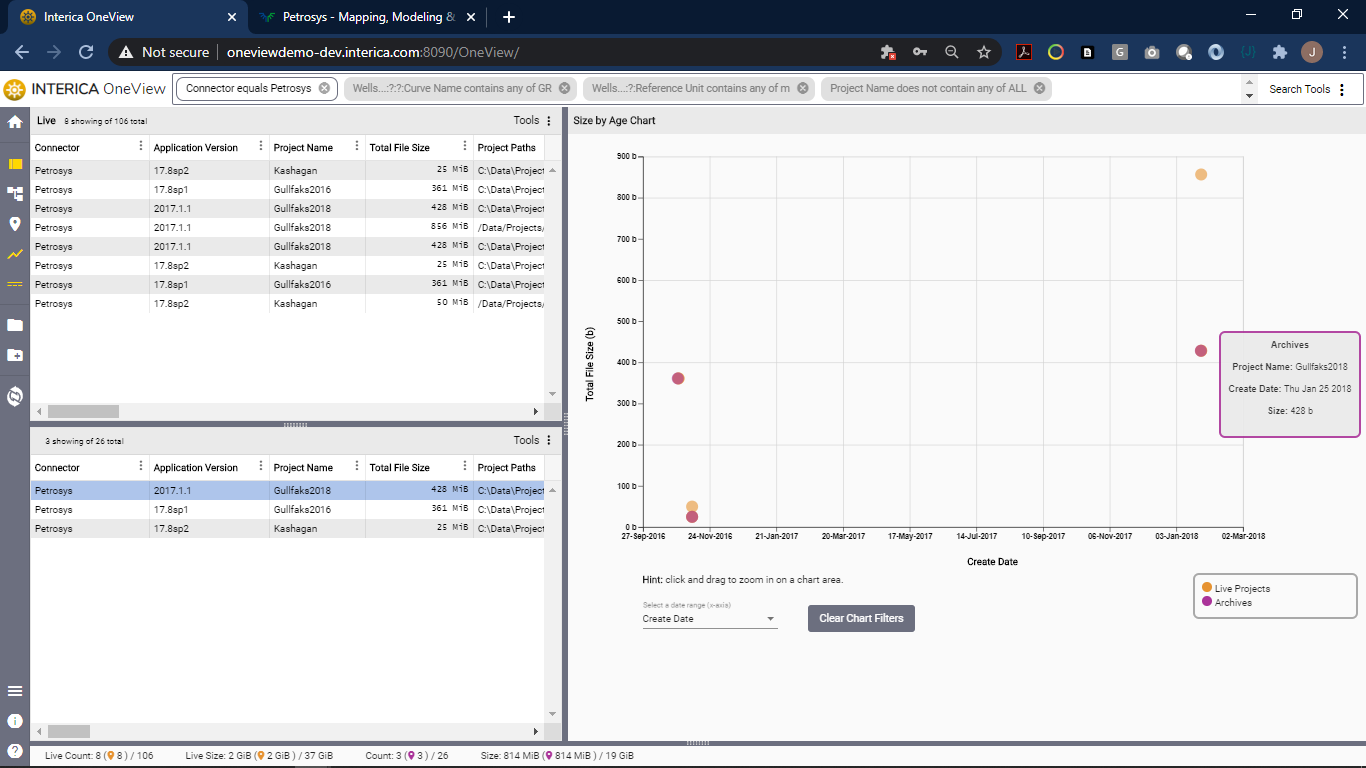Remove the Reference Unit contains m filter
The height and width of the screenshot is (768, 1366).
tap(802, 88)
